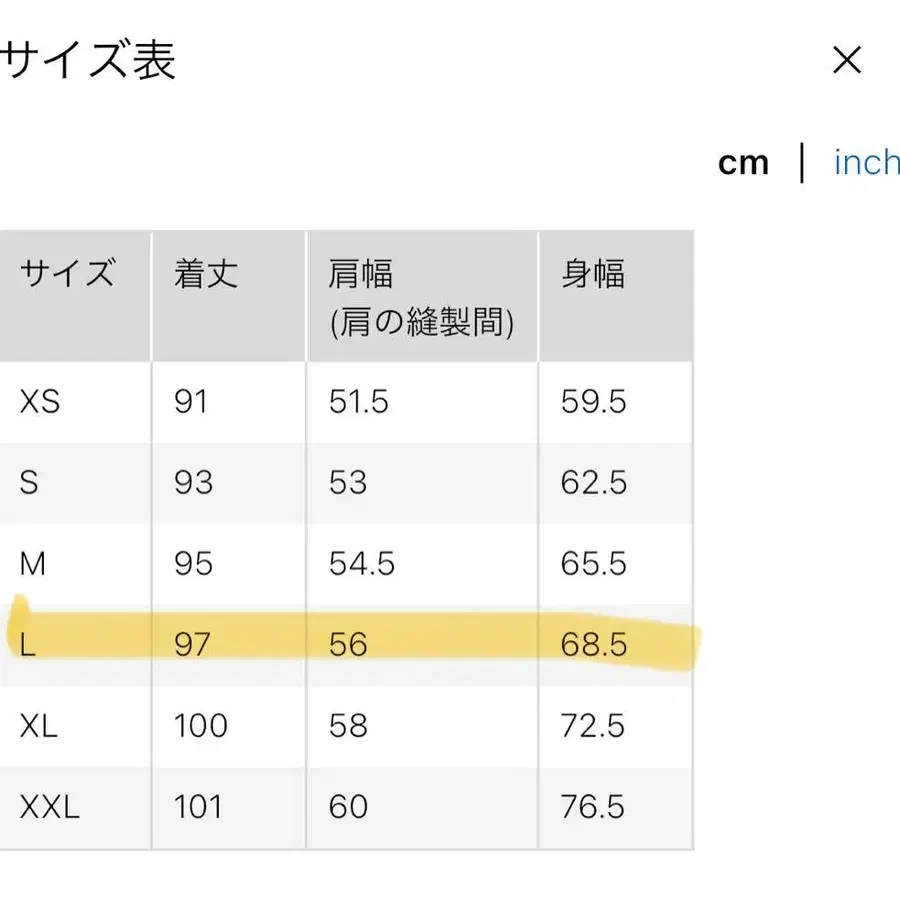This screenshot has width=900, height=900.
Task: Close the サイズ表 size chart
Action: 847,61
